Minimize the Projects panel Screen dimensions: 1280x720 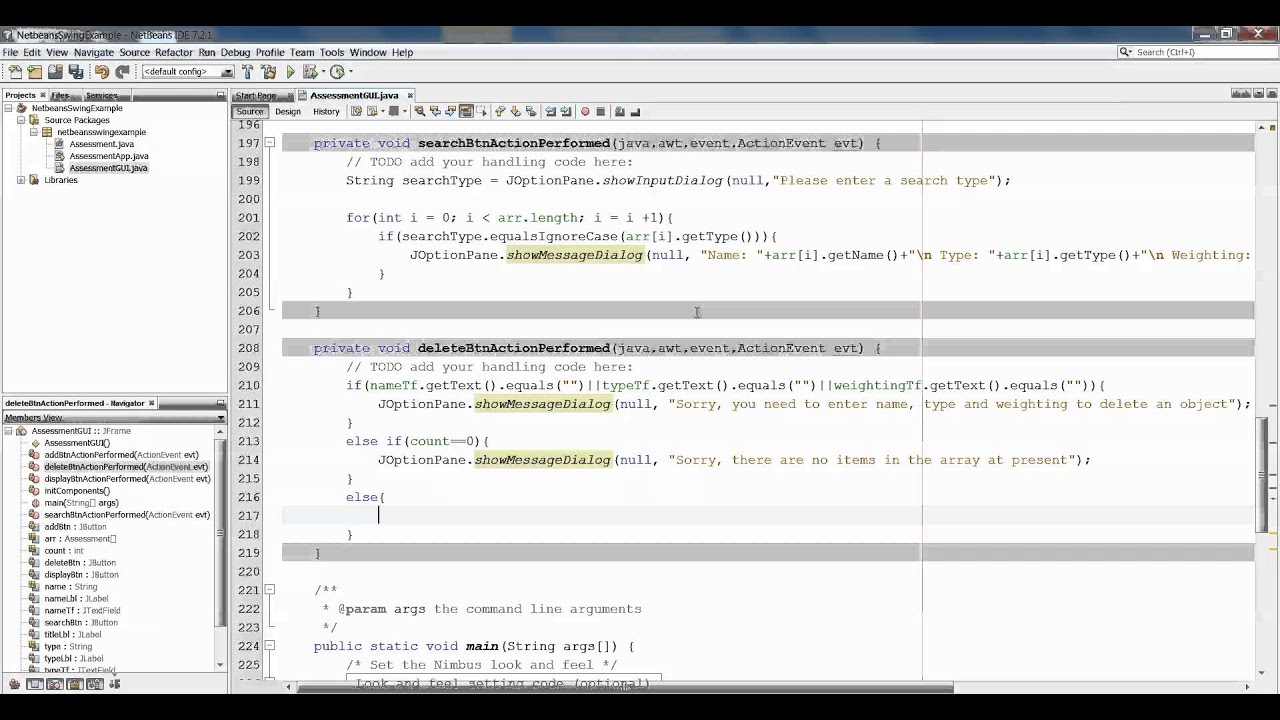tap(221, 95)
